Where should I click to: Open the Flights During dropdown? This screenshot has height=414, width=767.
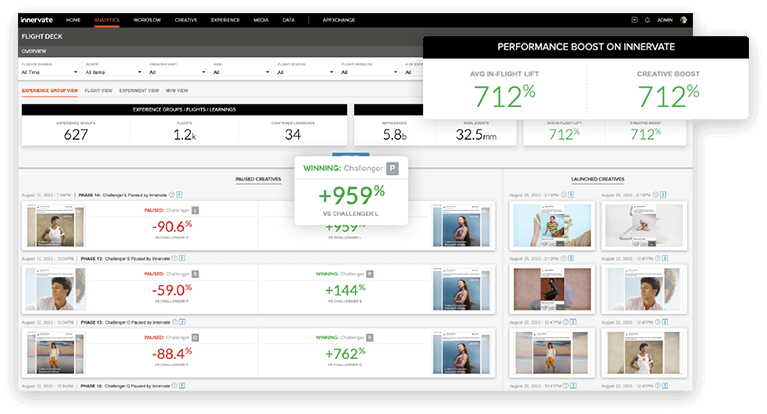pyautogui.click(x=49, y=72)
